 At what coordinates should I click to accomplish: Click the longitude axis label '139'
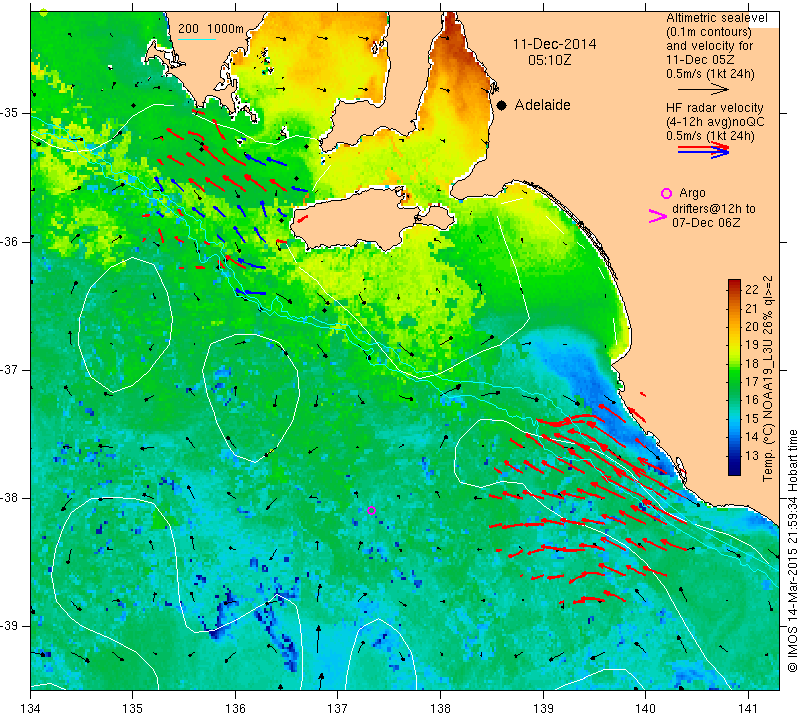point(543,709)
